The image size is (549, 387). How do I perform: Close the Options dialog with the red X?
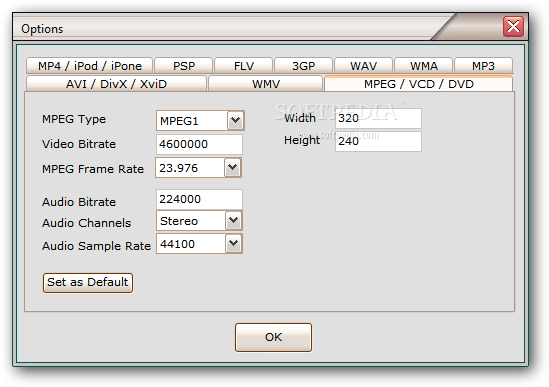(513, 26)
